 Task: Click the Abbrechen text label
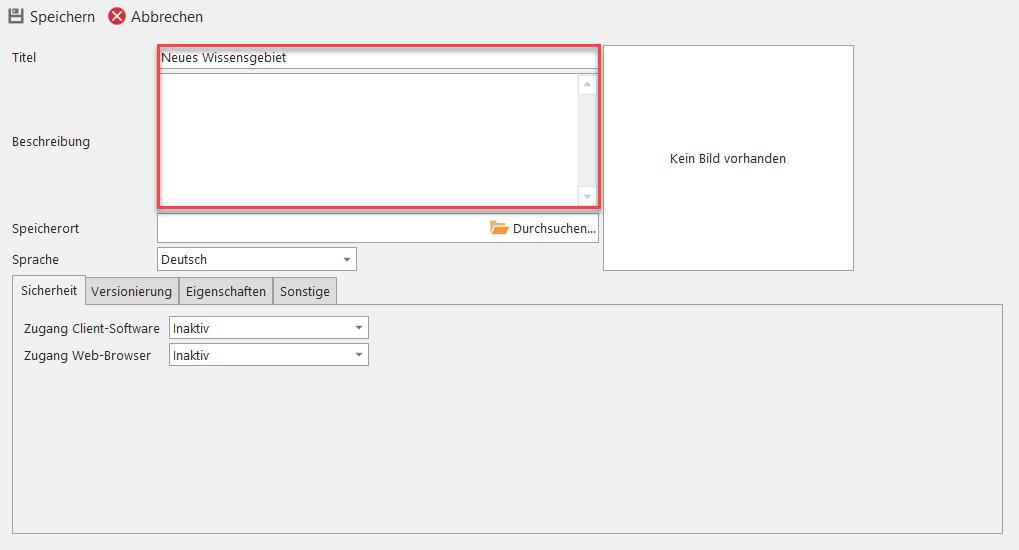point(167,17)
